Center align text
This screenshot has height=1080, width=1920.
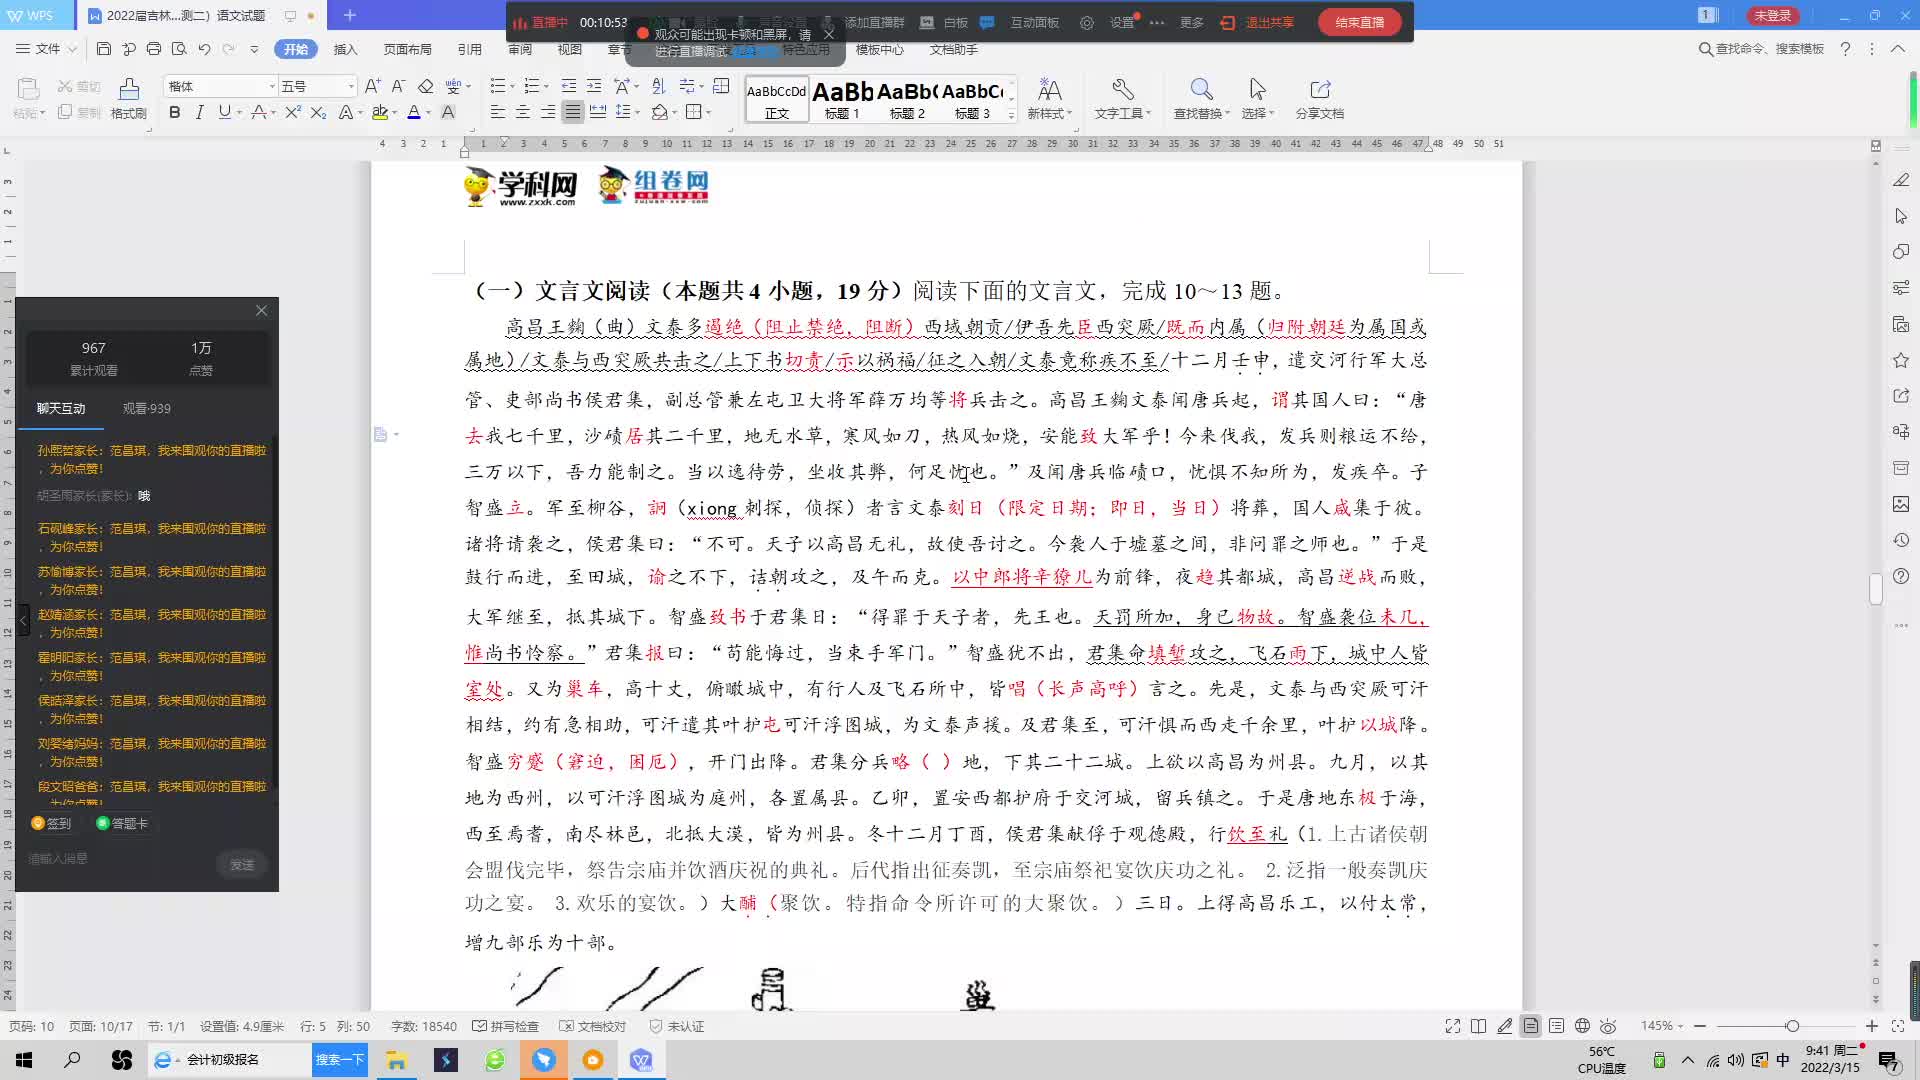pyautogui.click(x=522, y=112)
